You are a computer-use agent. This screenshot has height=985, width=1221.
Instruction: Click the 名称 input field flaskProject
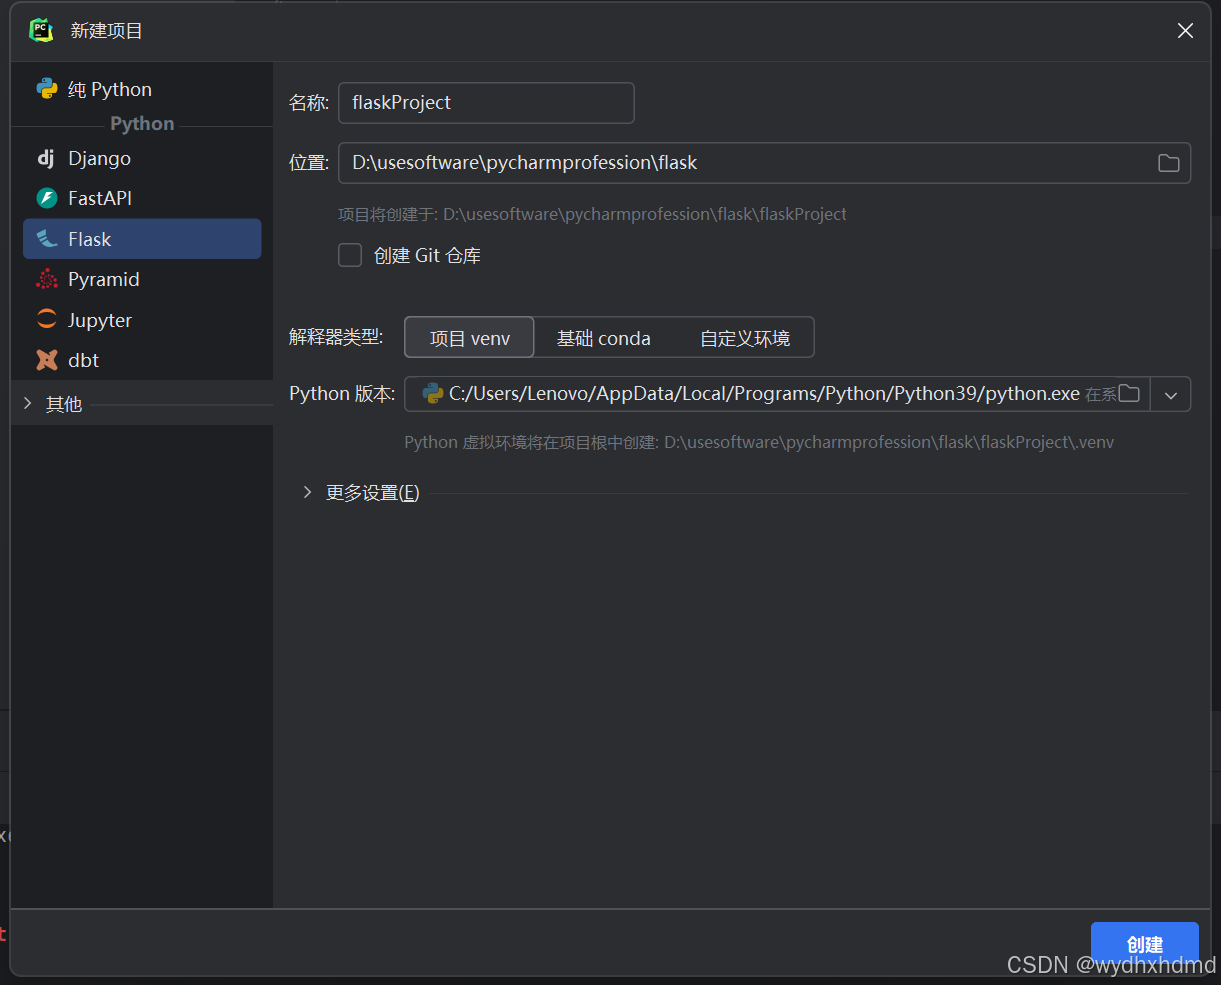[486, 103]
